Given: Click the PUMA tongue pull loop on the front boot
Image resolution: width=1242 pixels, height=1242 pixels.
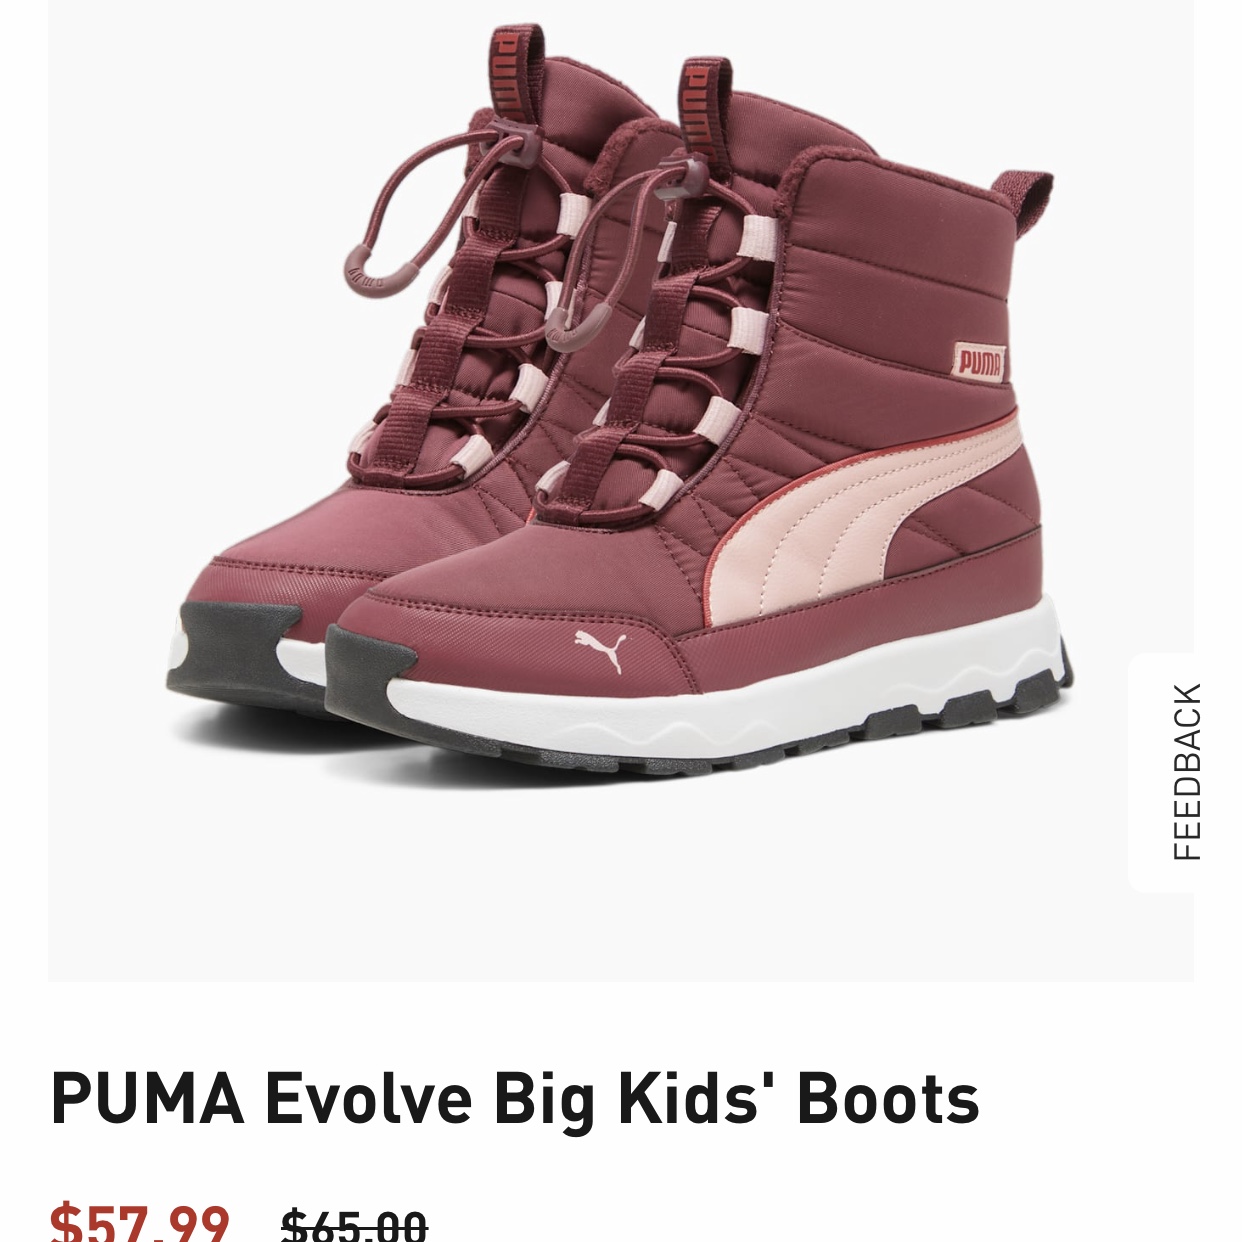Looking at the screenshot, I should [704, 105].
